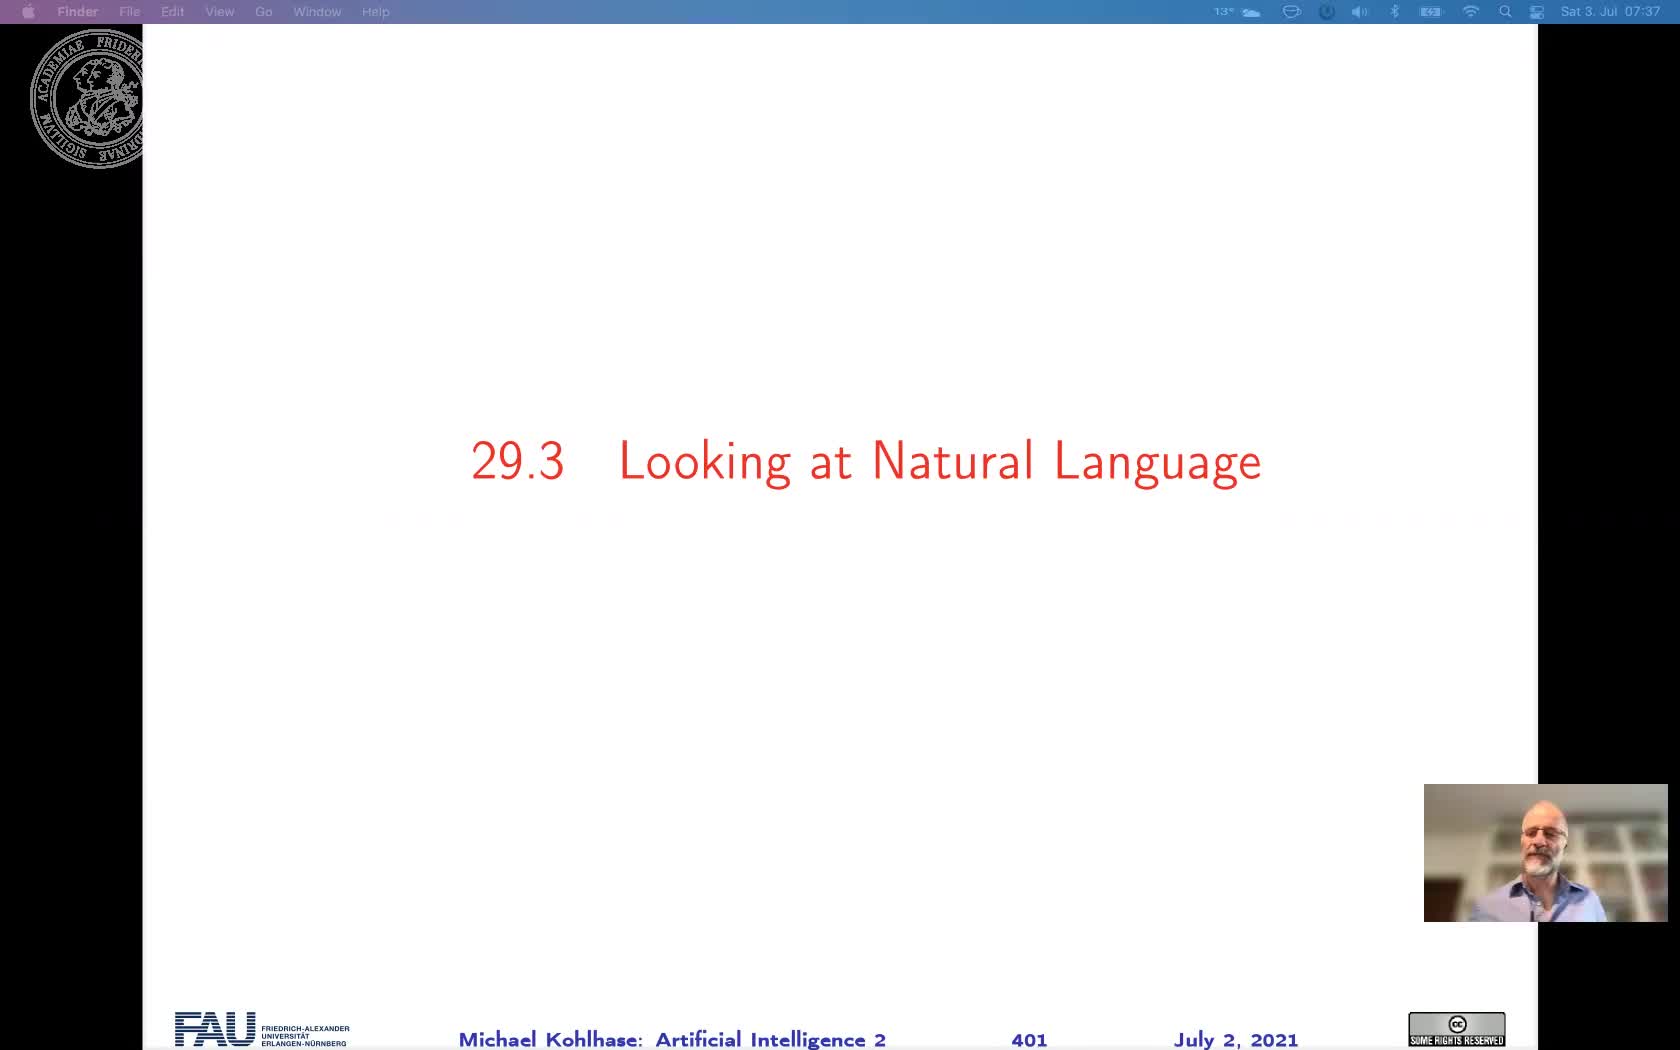The width and height of the screenshot is (1680, 1050).
Task: Toggle the Caffeine coffee cup menu bar icon
Action: tap(1291, 12)
